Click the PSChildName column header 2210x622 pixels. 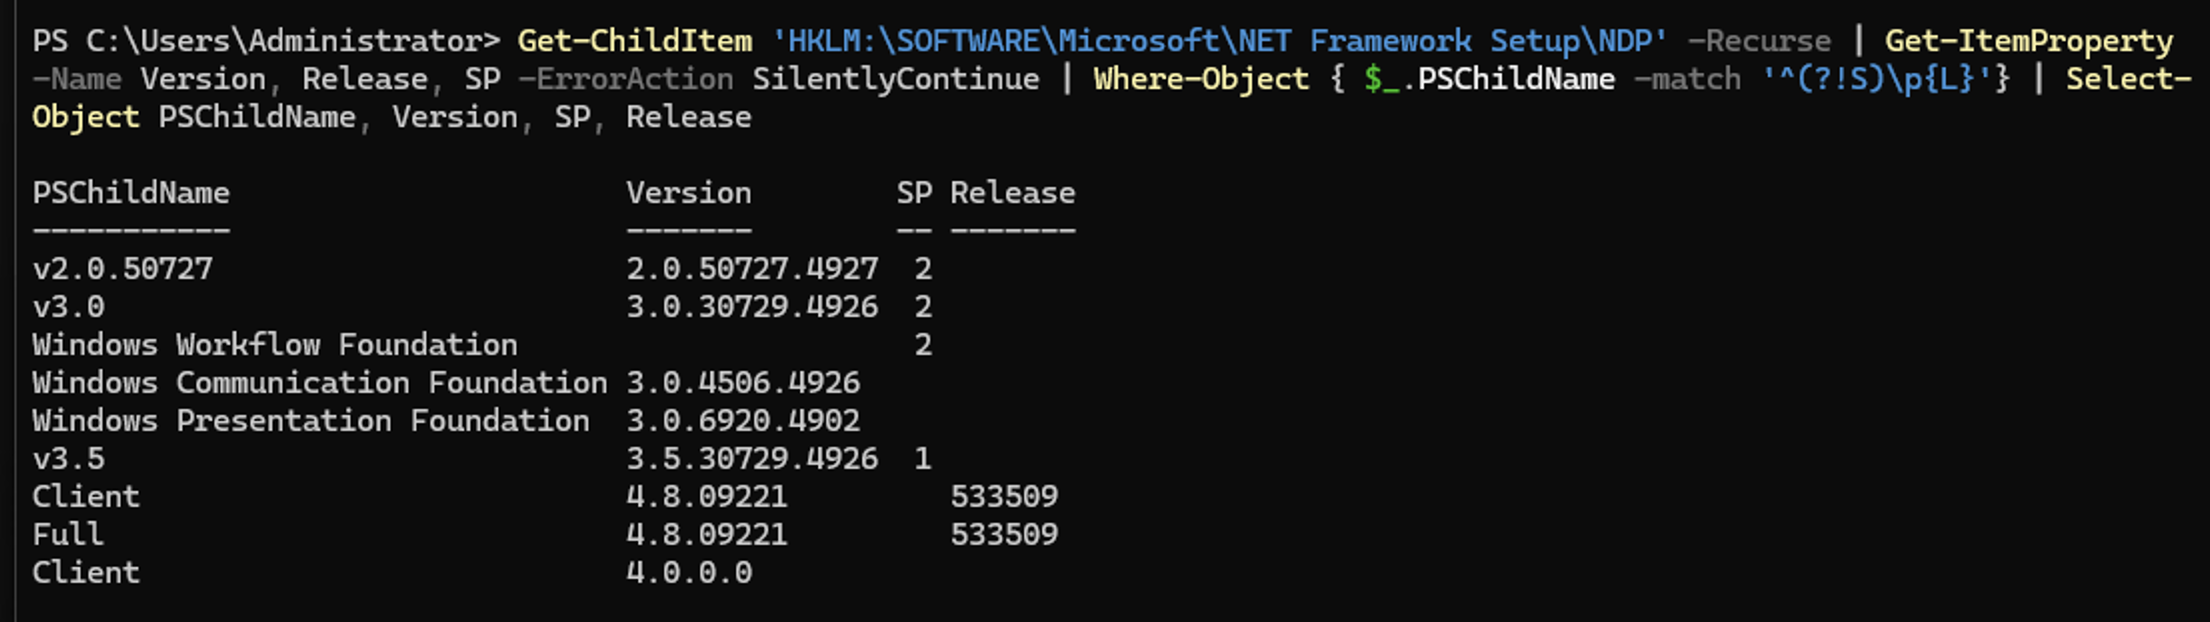click(x=131, y=193)
